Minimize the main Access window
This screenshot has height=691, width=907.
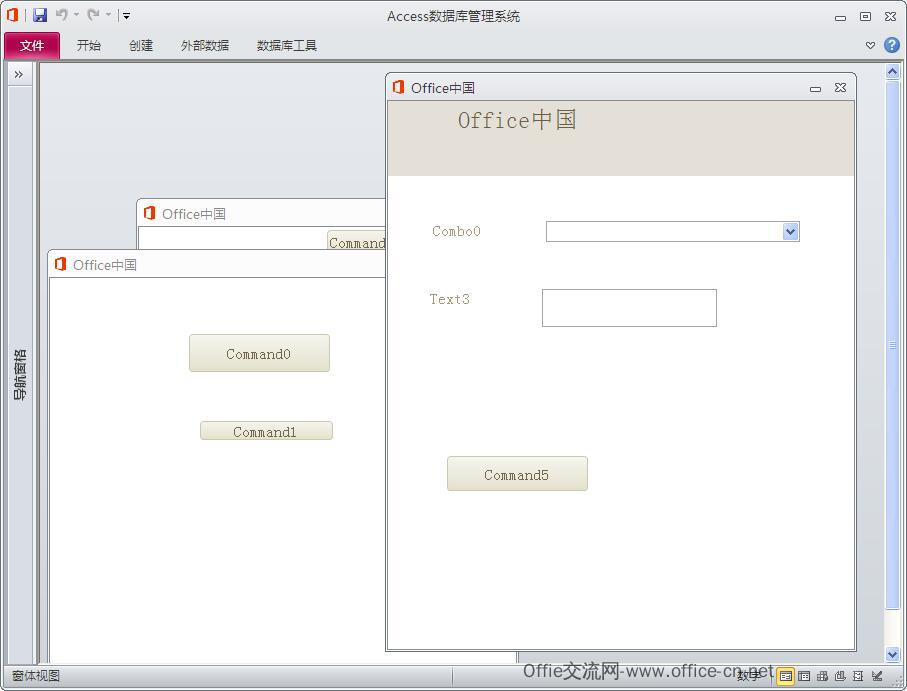pyautogui.click(x=840, y=17)
